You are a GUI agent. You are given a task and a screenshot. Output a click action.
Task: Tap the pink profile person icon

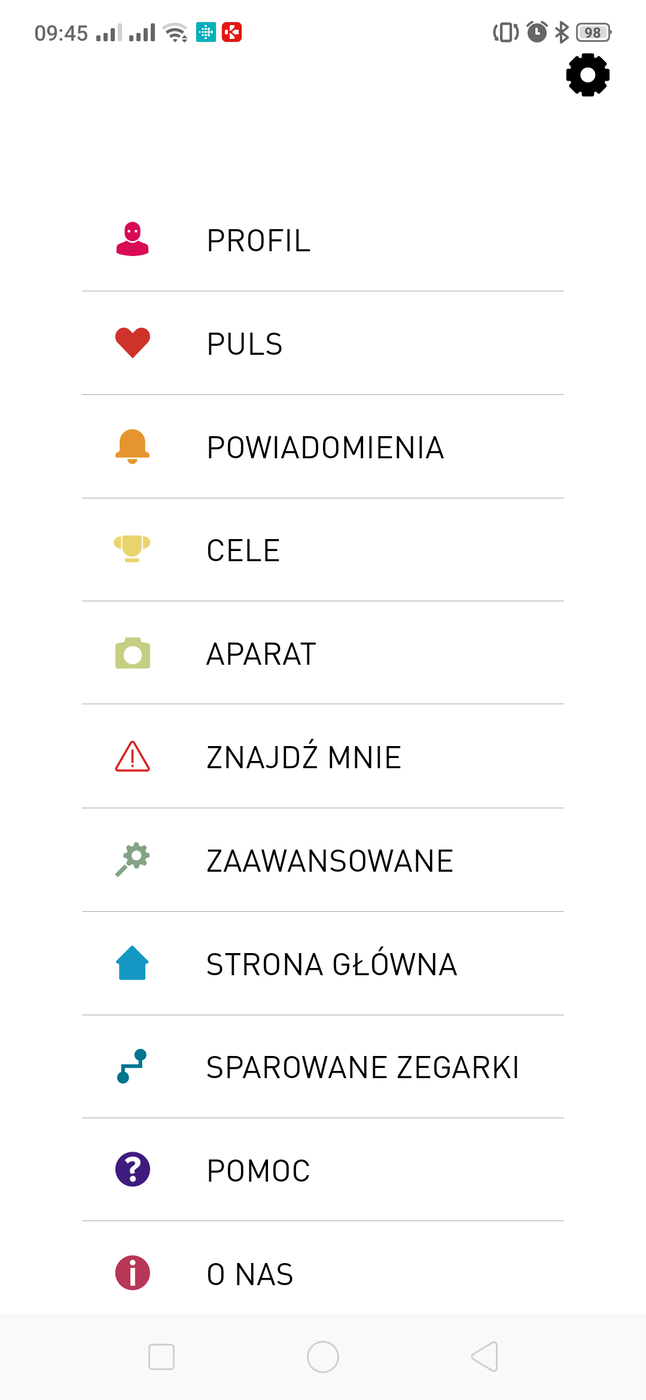coord(132,240)
